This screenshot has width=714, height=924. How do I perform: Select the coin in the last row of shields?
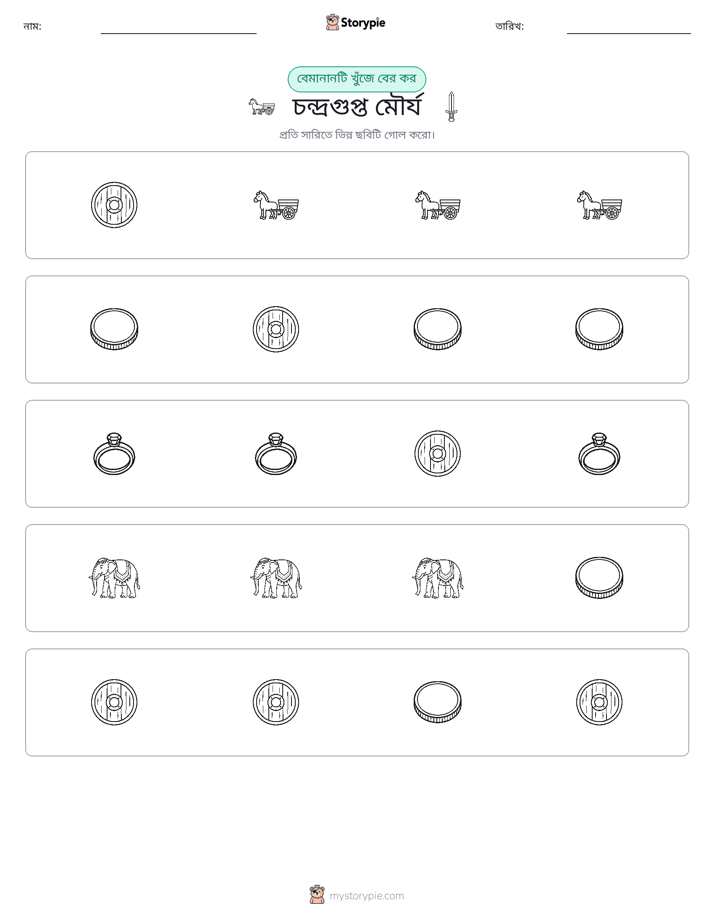pyautogui.click(x=437, y=702)
